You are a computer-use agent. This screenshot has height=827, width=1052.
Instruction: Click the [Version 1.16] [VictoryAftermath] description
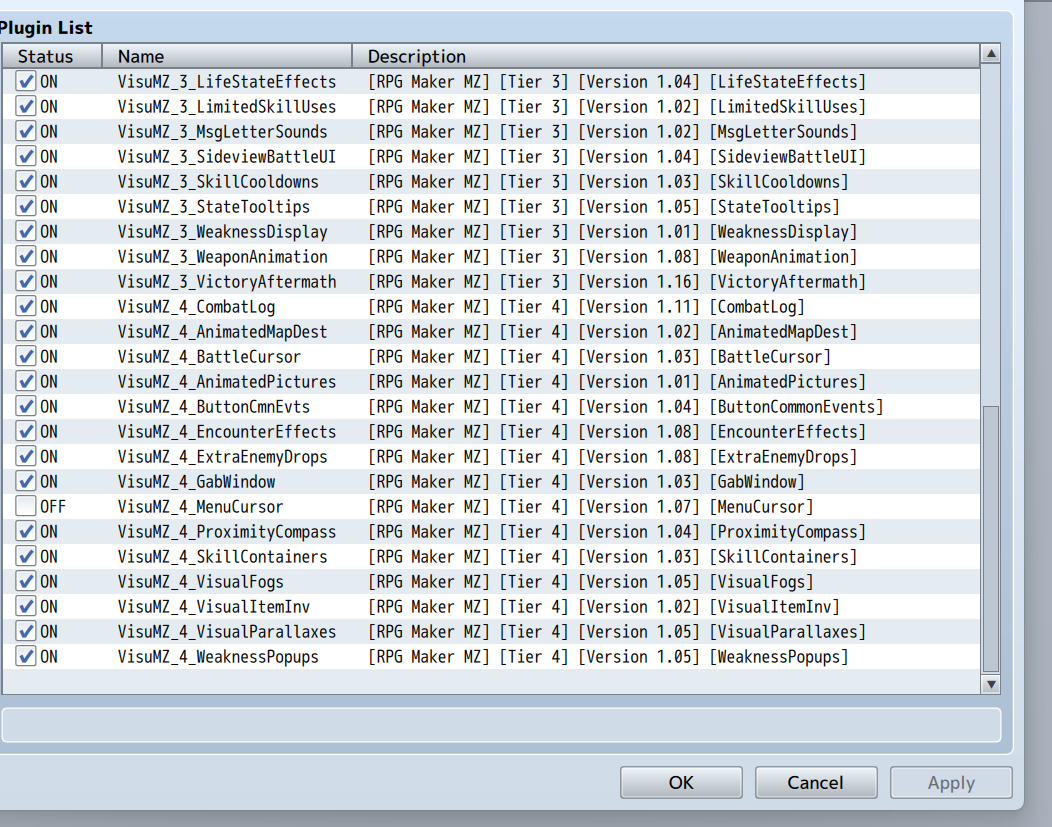722,282
